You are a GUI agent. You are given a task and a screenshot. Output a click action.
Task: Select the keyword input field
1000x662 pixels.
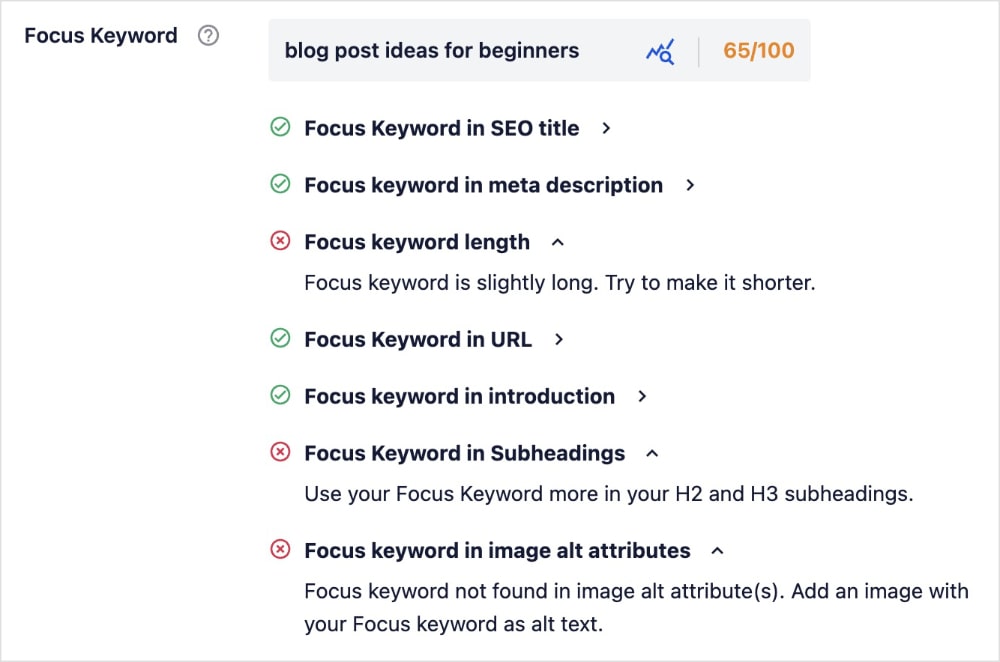point(432,50)
